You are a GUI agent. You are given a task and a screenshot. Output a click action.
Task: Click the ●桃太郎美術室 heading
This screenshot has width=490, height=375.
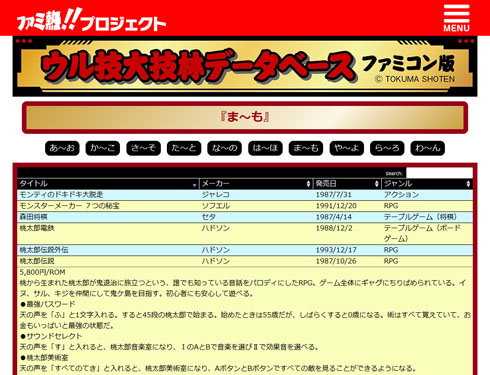click(44, 358)
